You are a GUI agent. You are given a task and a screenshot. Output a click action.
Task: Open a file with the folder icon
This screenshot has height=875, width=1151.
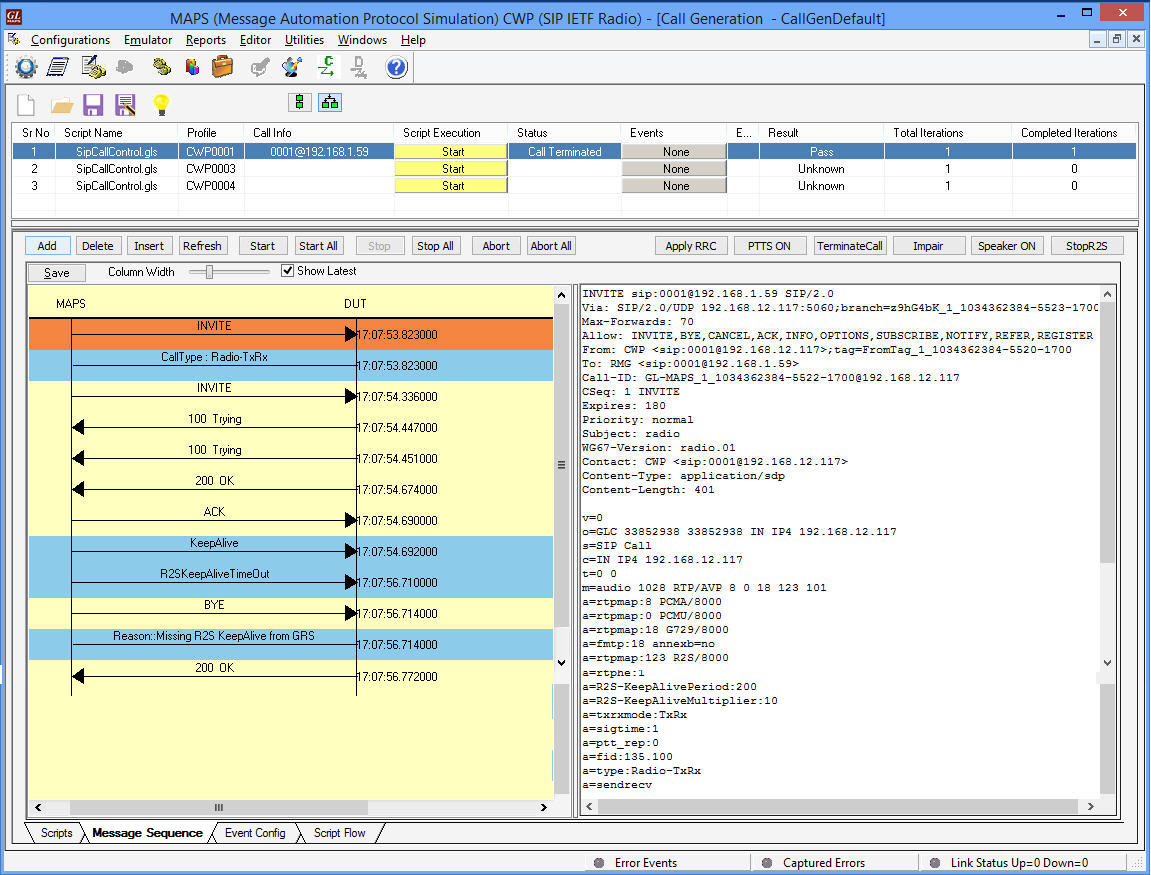coord(62,106)
